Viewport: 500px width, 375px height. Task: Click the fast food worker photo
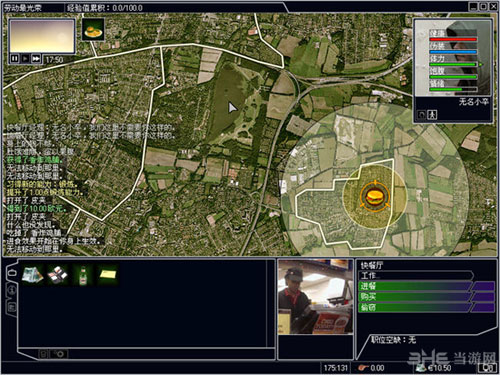[x=315, y=297]
